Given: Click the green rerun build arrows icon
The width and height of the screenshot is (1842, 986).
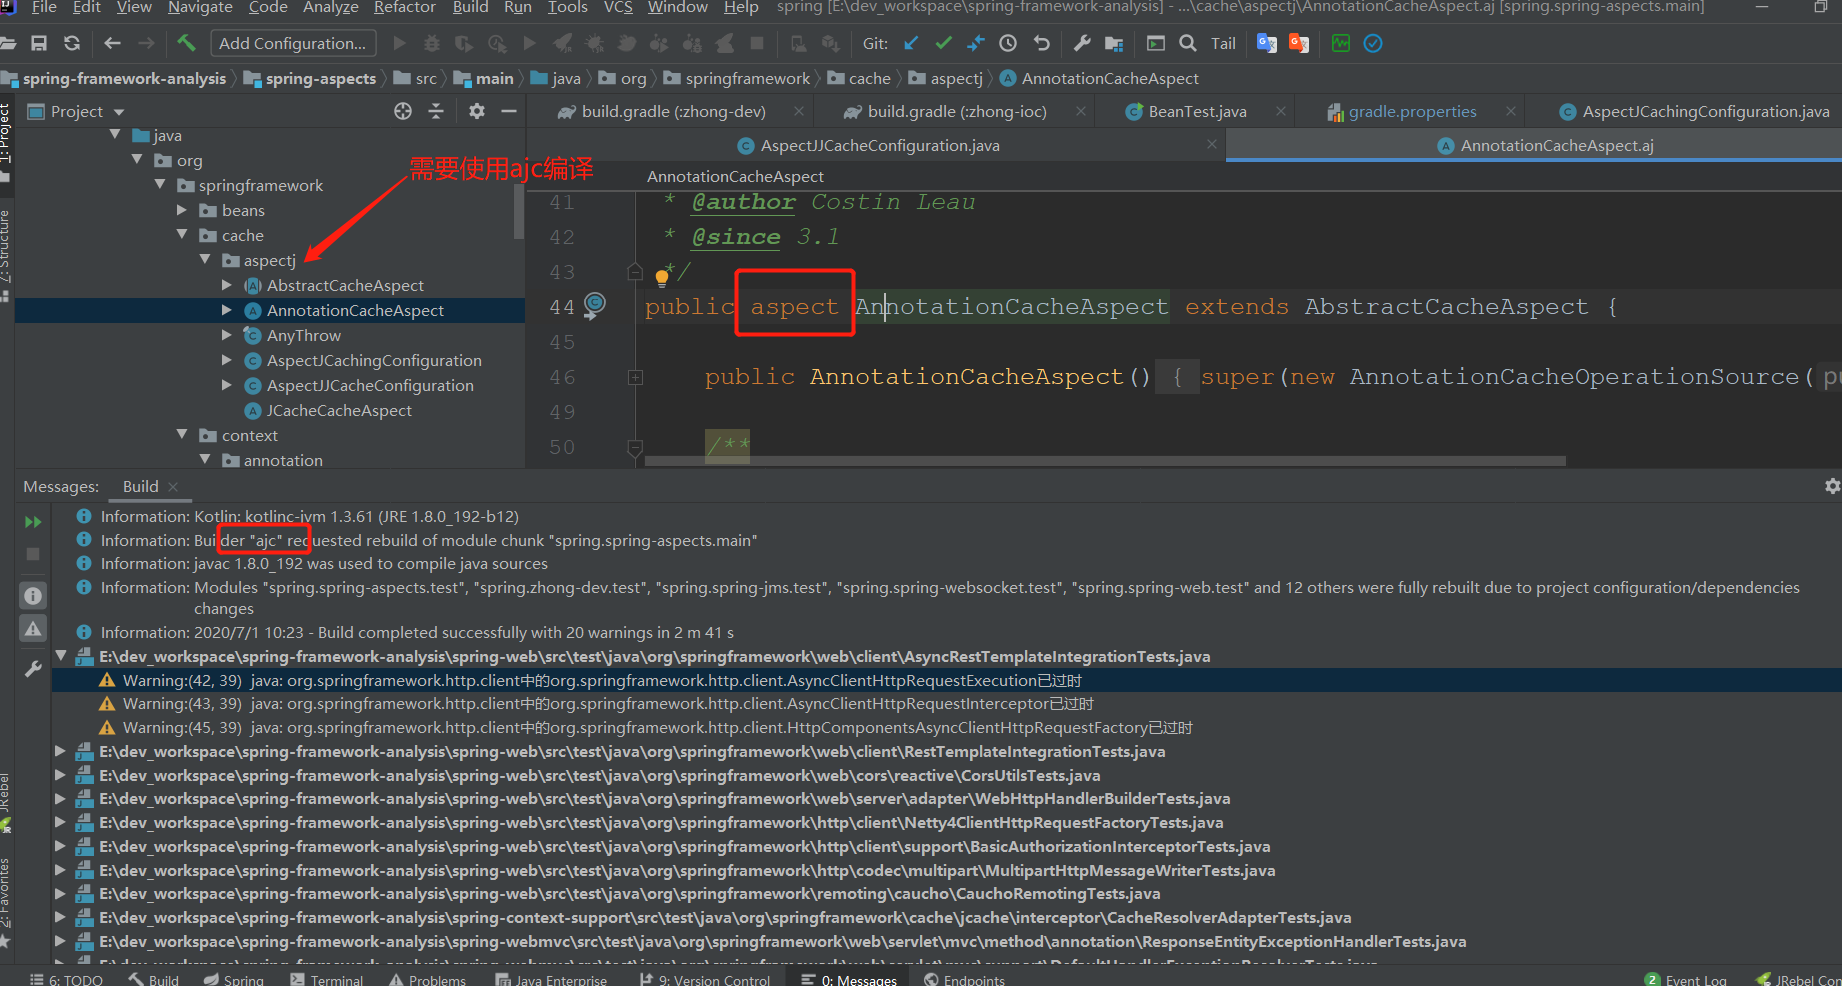Looking at the screenshot, I should [x=33, y=522].
